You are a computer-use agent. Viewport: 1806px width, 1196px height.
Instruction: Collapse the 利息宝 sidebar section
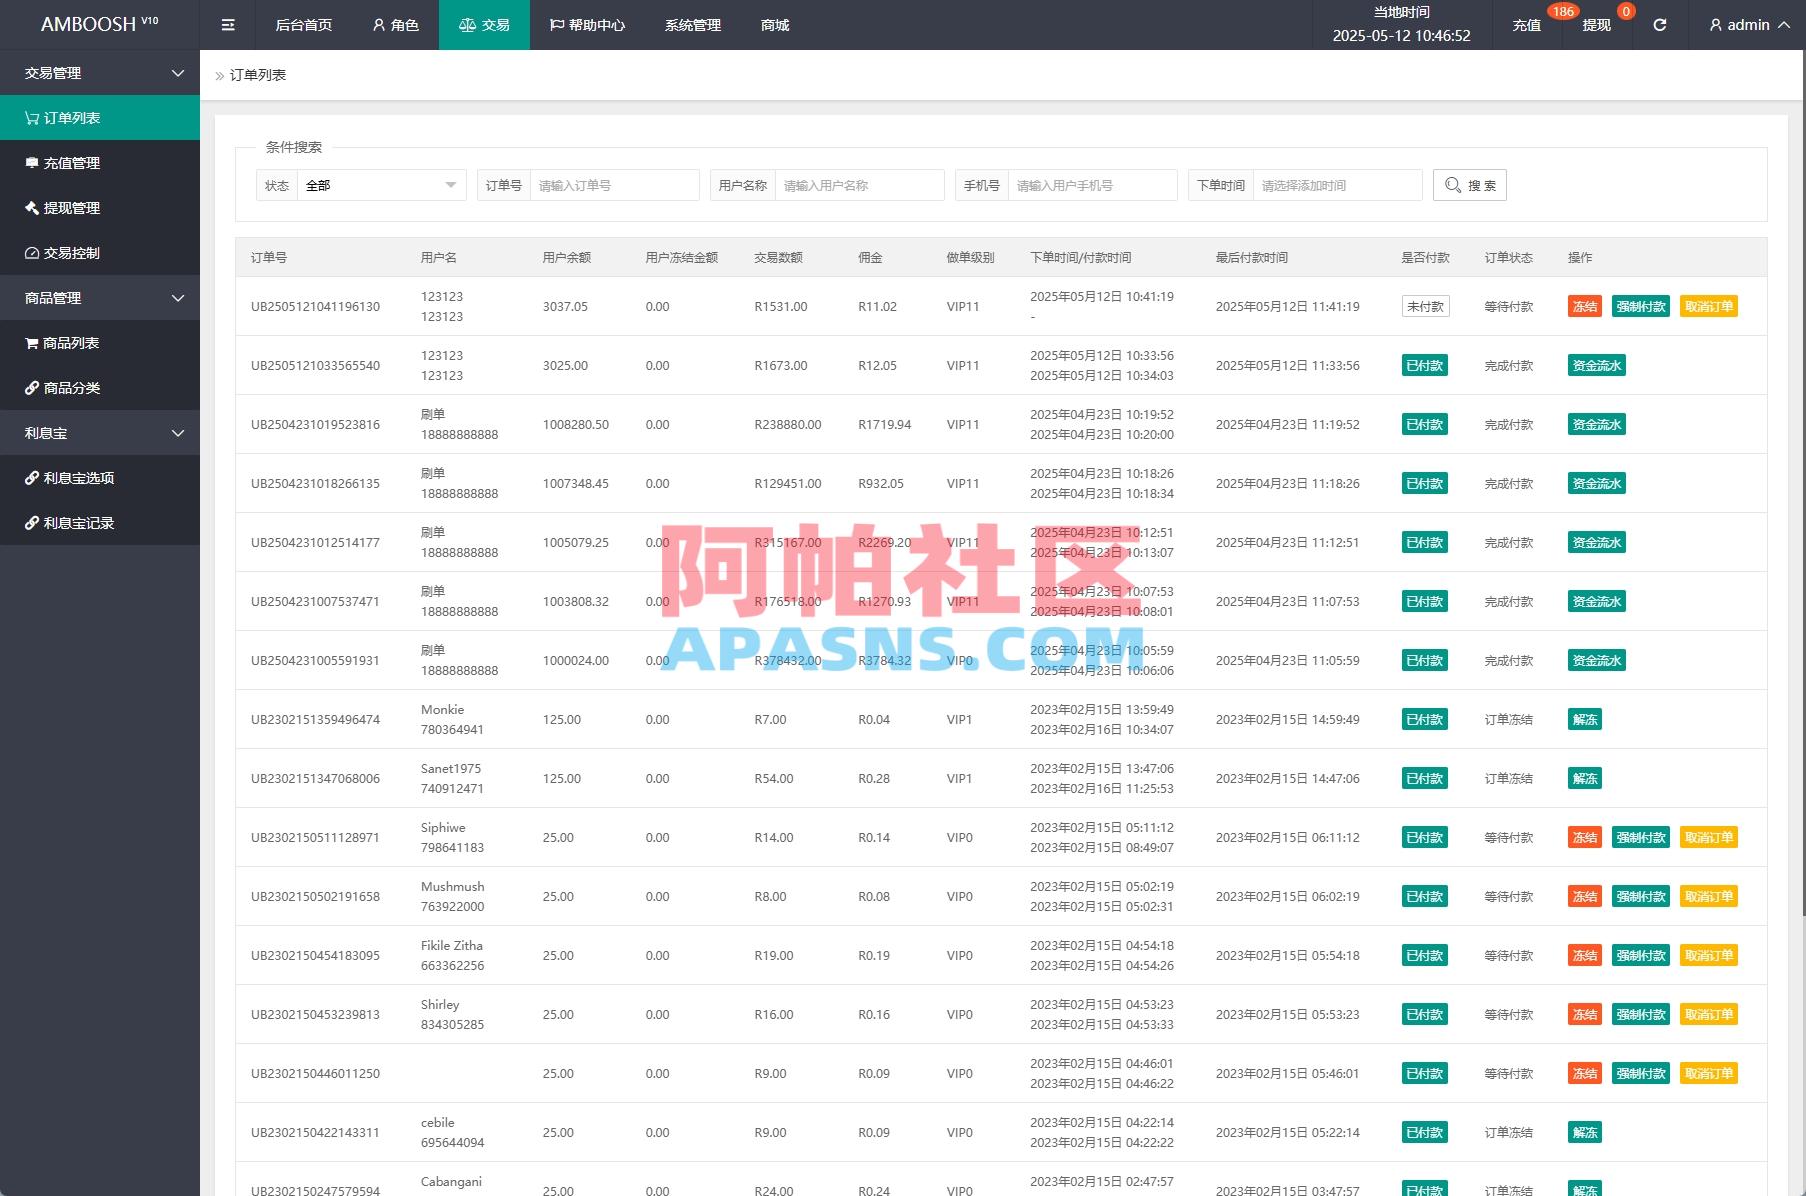tap(100, 432)
